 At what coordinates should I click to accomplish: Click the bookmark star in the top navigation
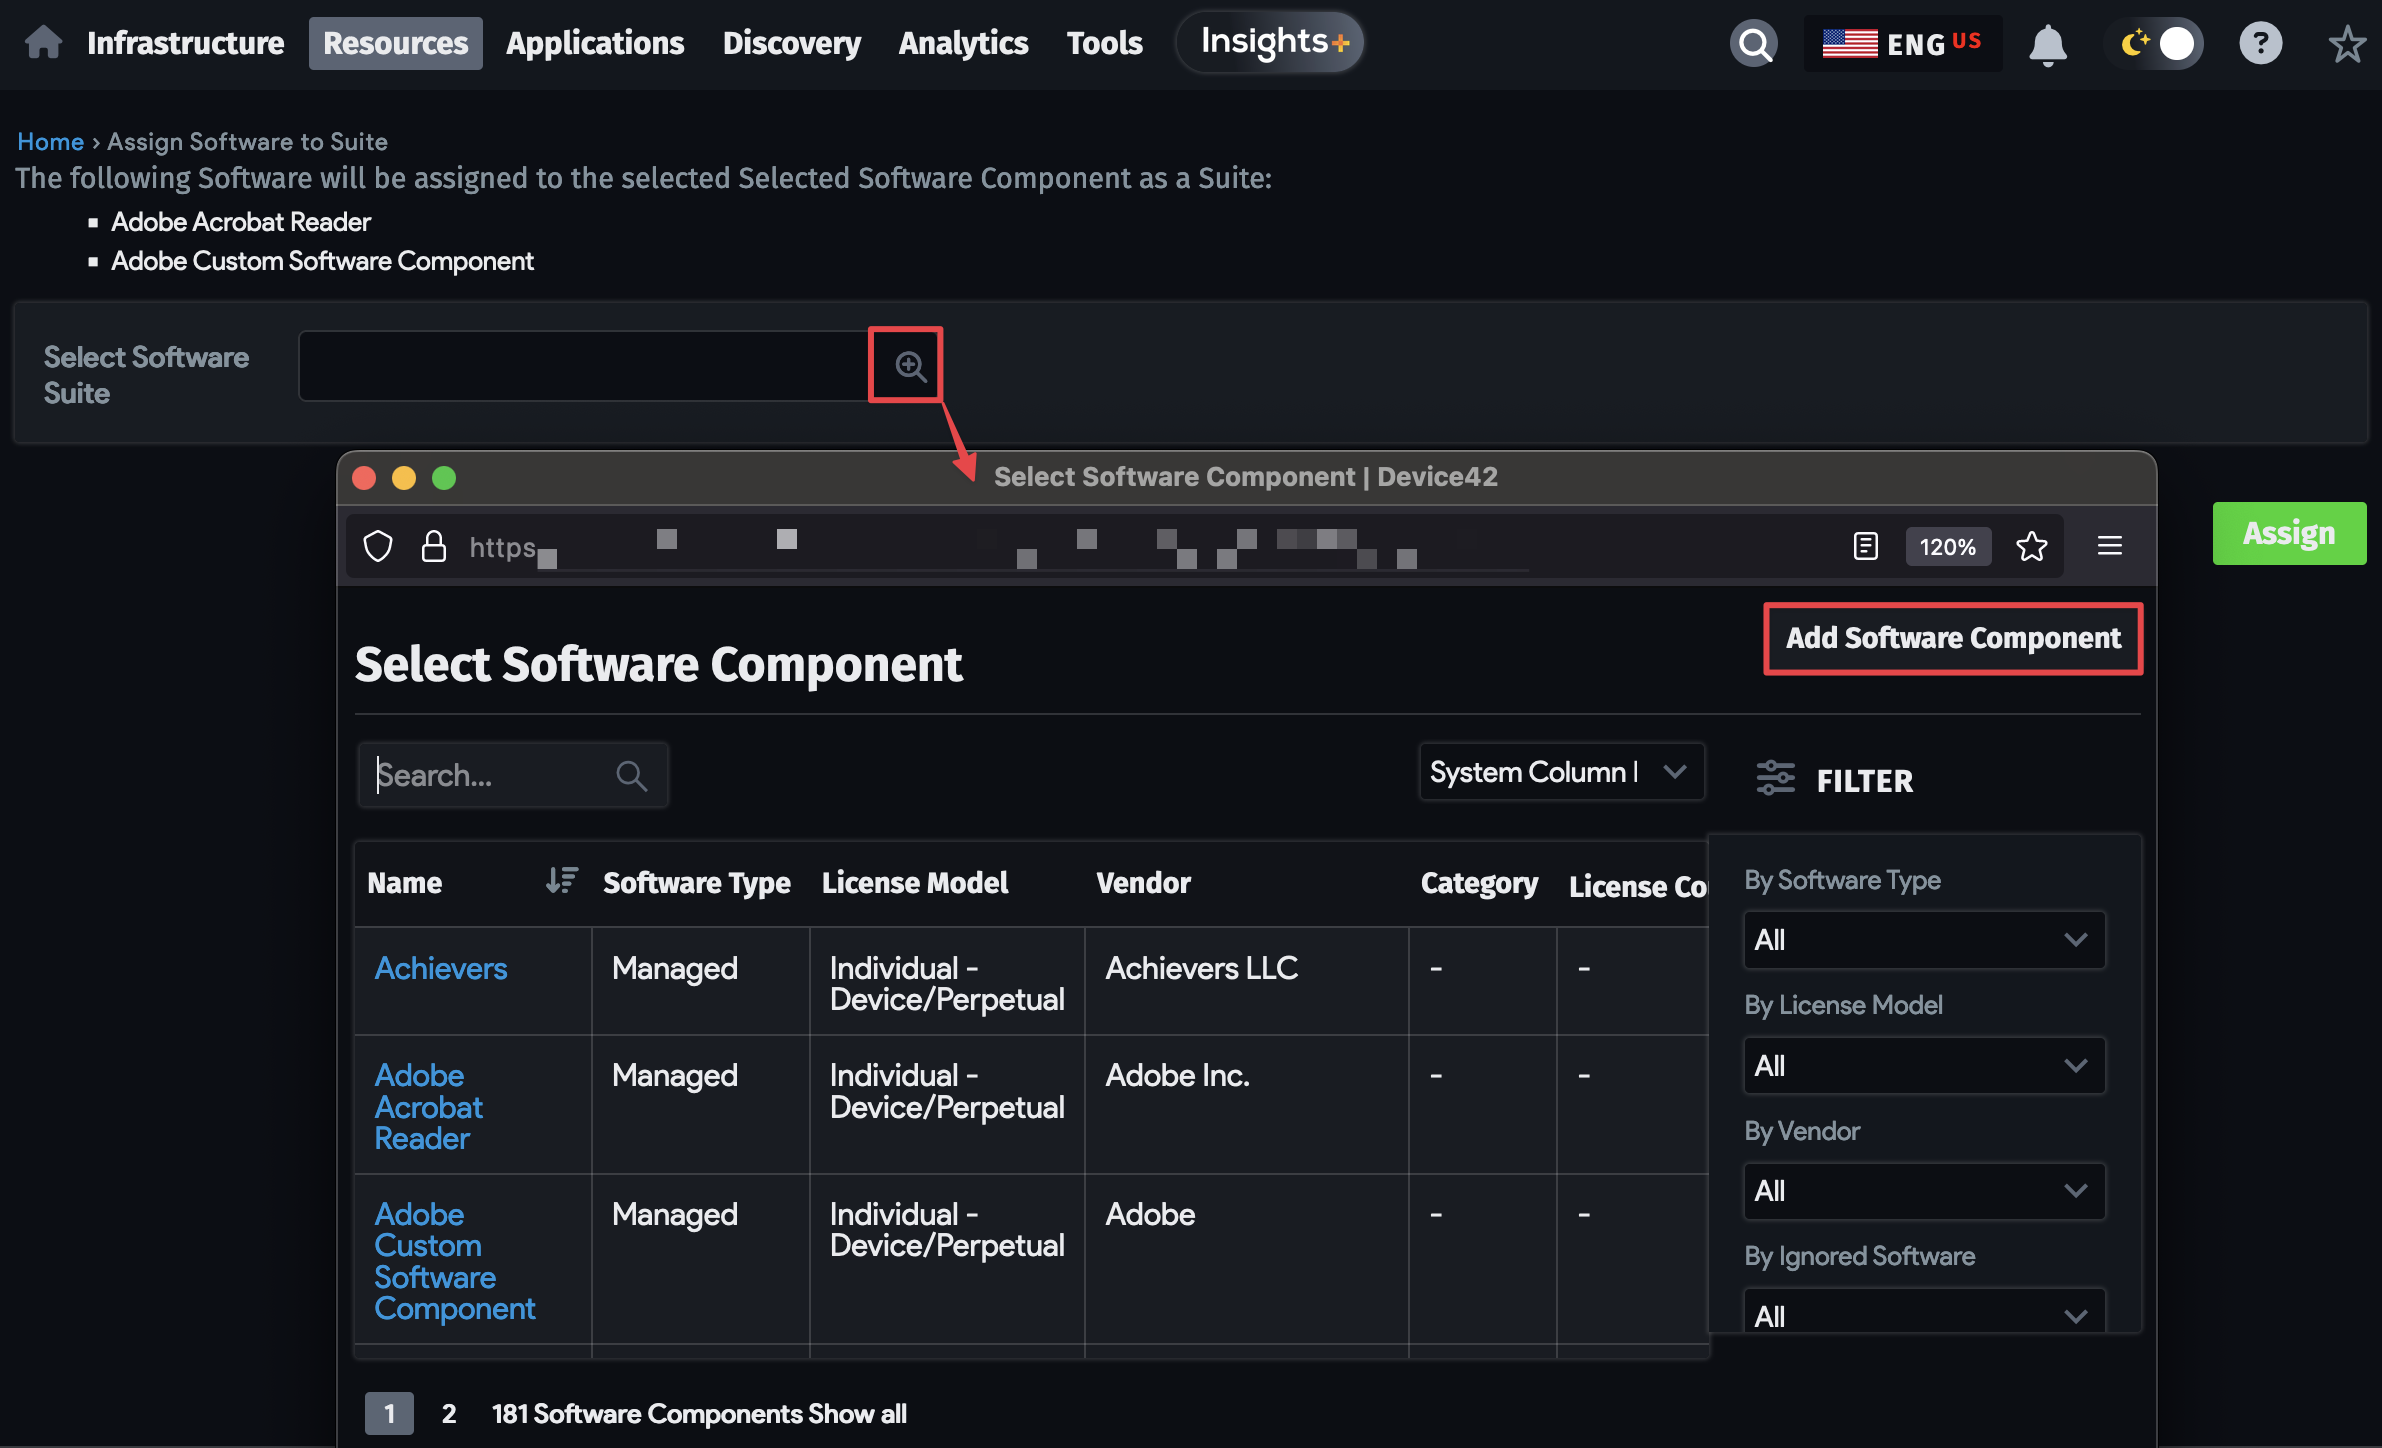click(x=2348, y=43)
